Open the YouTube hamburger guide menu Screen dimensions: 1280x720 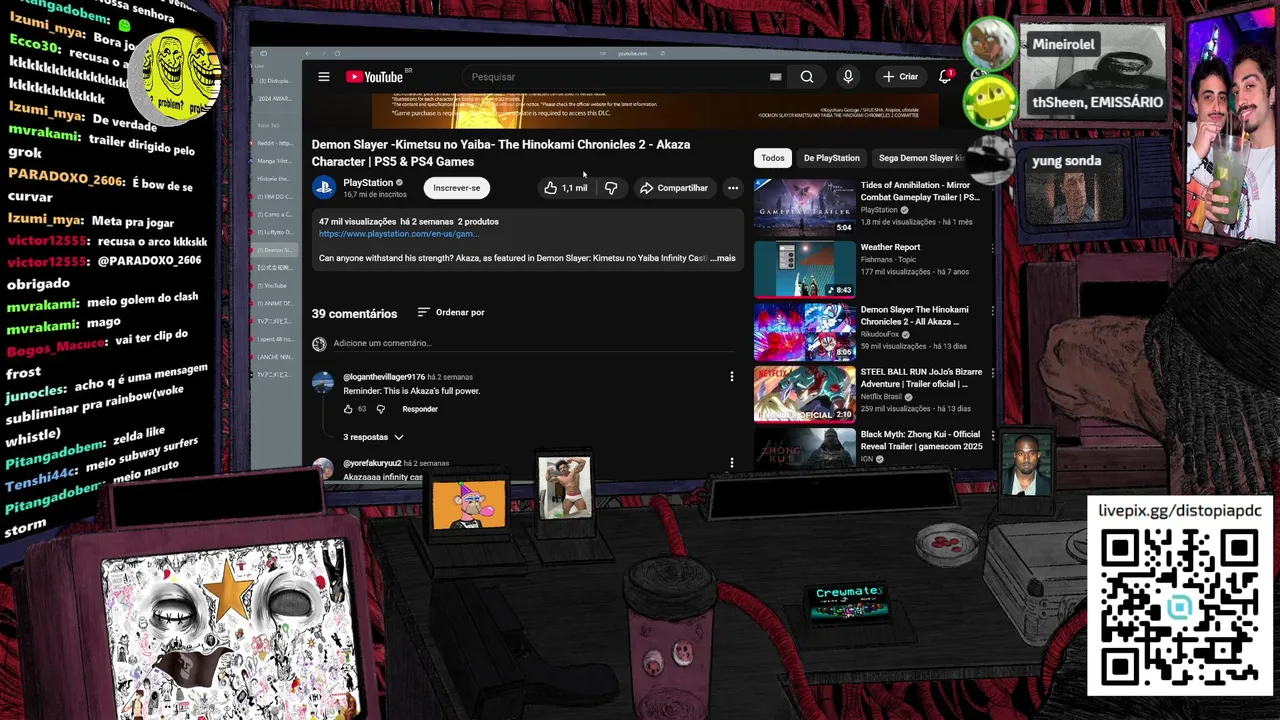coord(324,77)
